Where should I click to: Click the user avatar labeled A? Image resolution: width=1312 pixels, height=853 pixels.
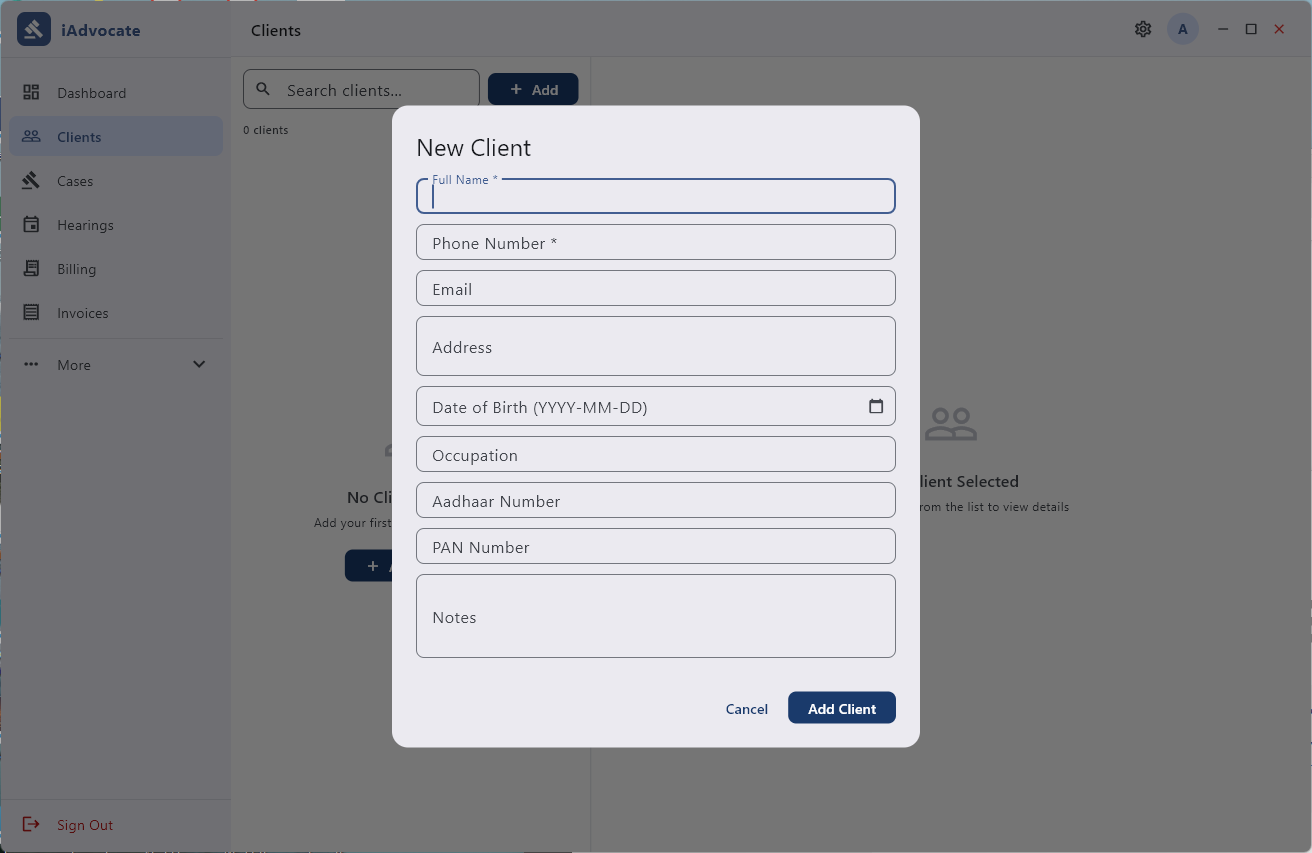[1183, 29]
